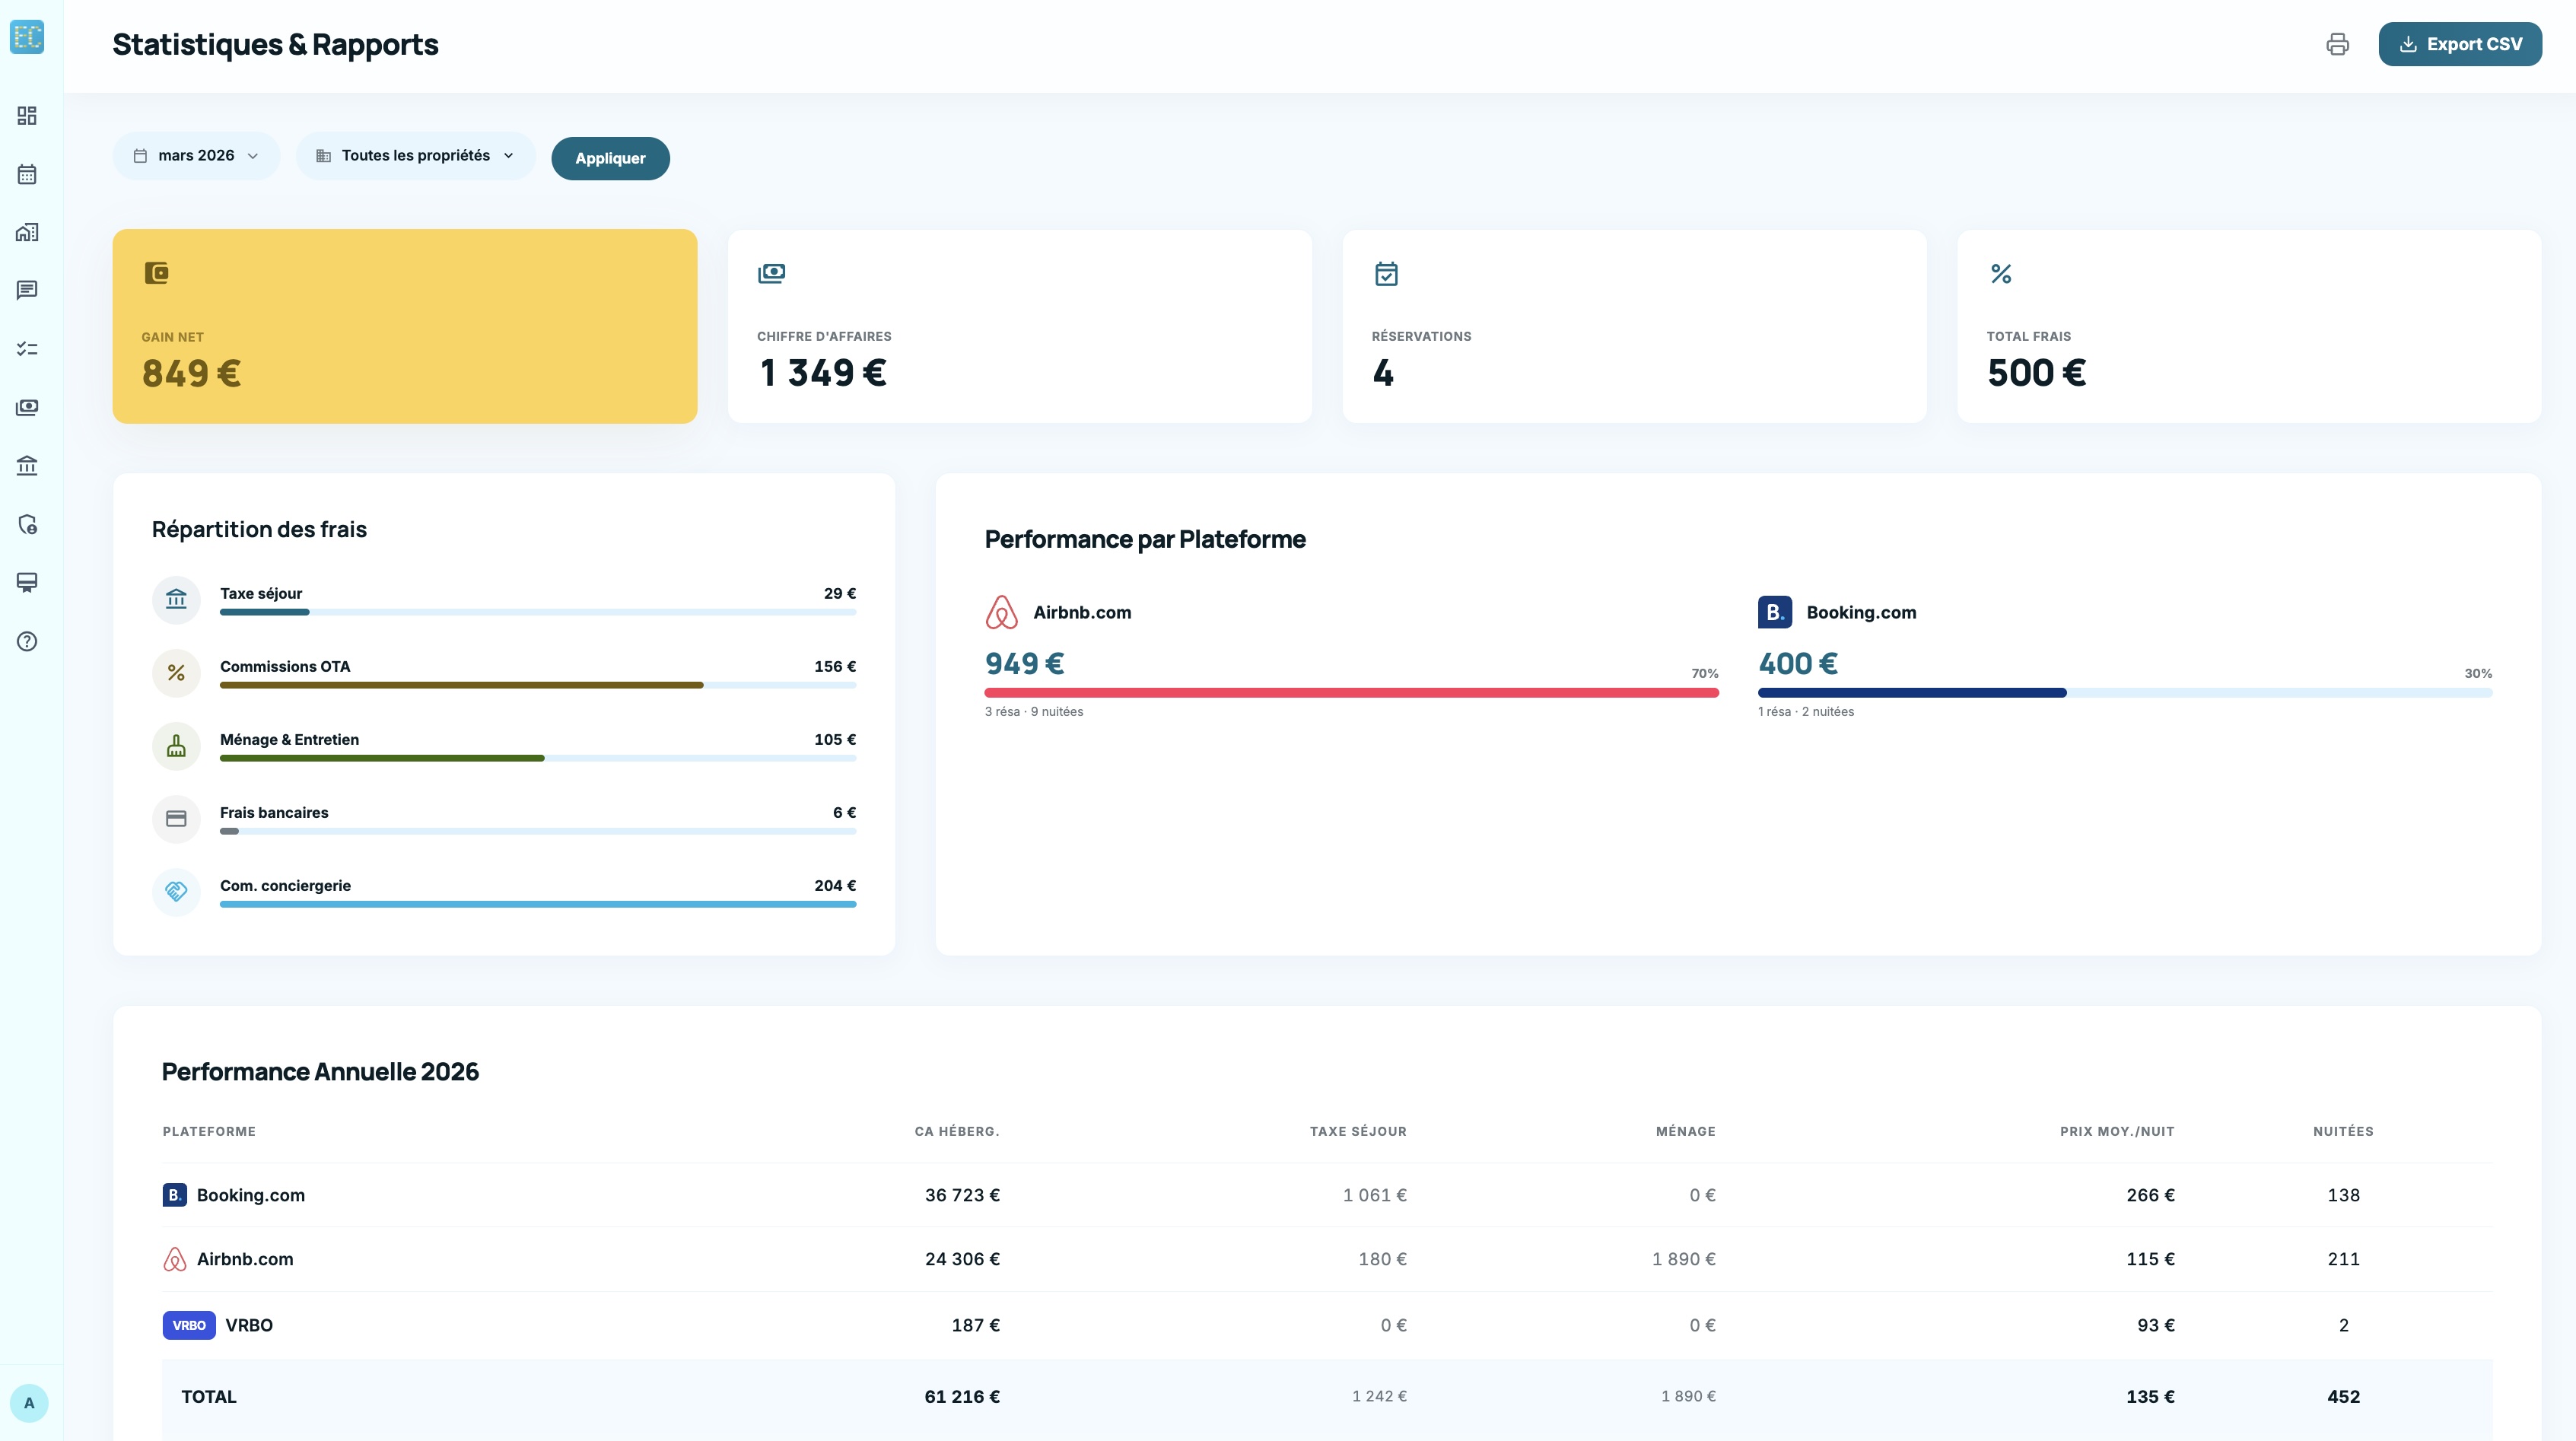
Task: Export data via the Export CSV button
Action: click(x=2460, y=43)
